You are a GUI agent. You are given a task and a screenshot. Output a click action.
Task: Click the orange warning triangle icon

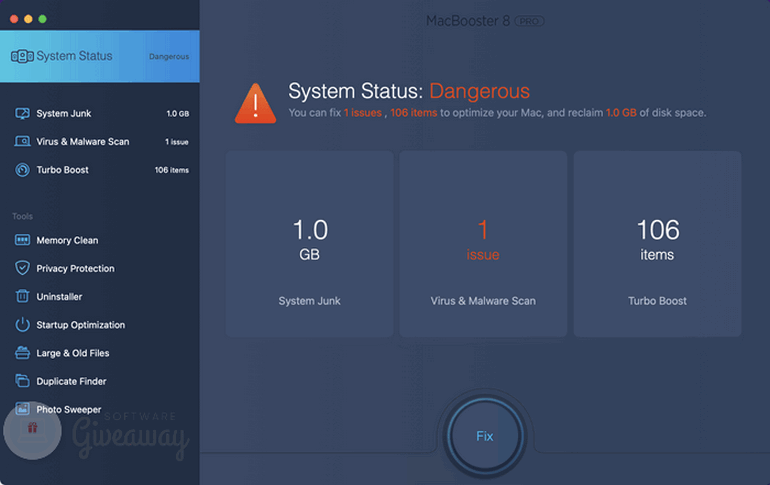pos(255,104)
